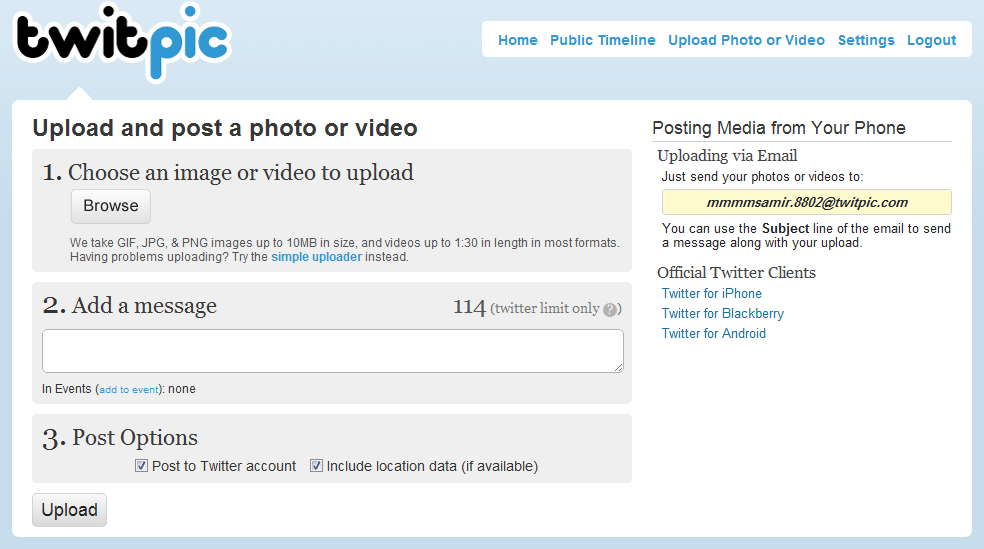
Task: Click the resize handle of the message box
Action: click(619, 368)
